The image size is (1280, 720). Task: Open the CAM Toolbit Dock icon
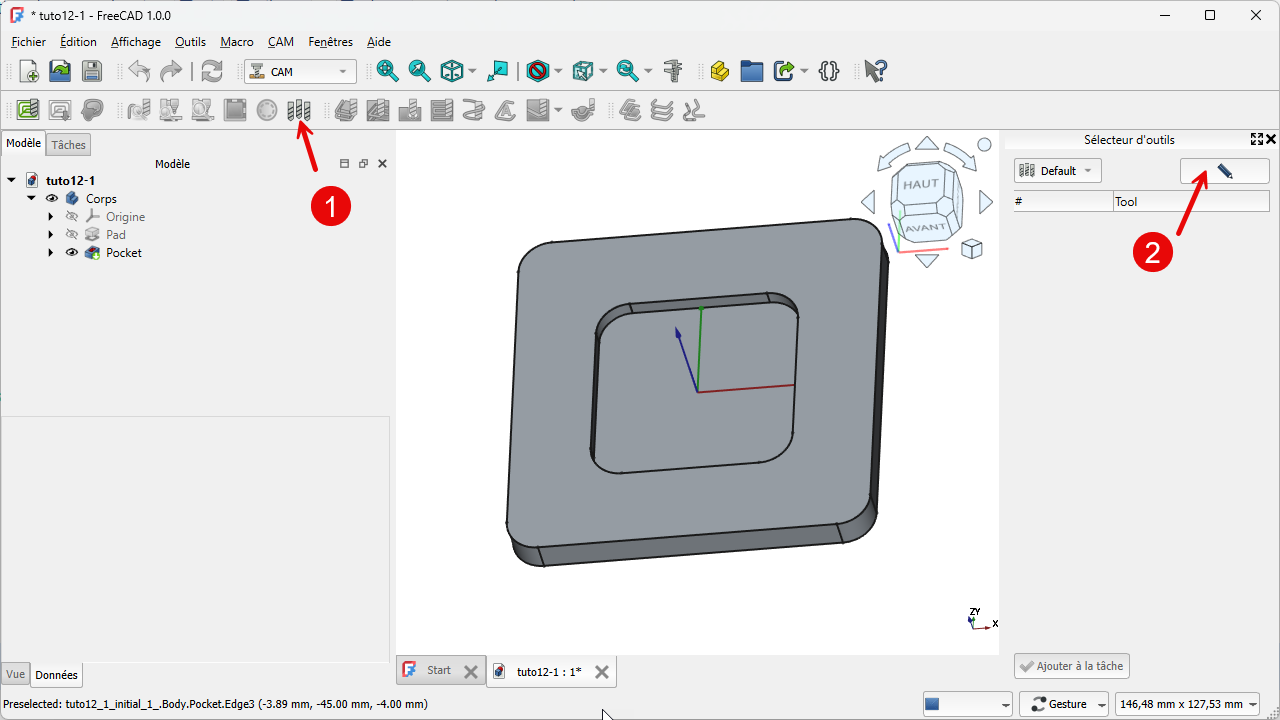(299, 110)
